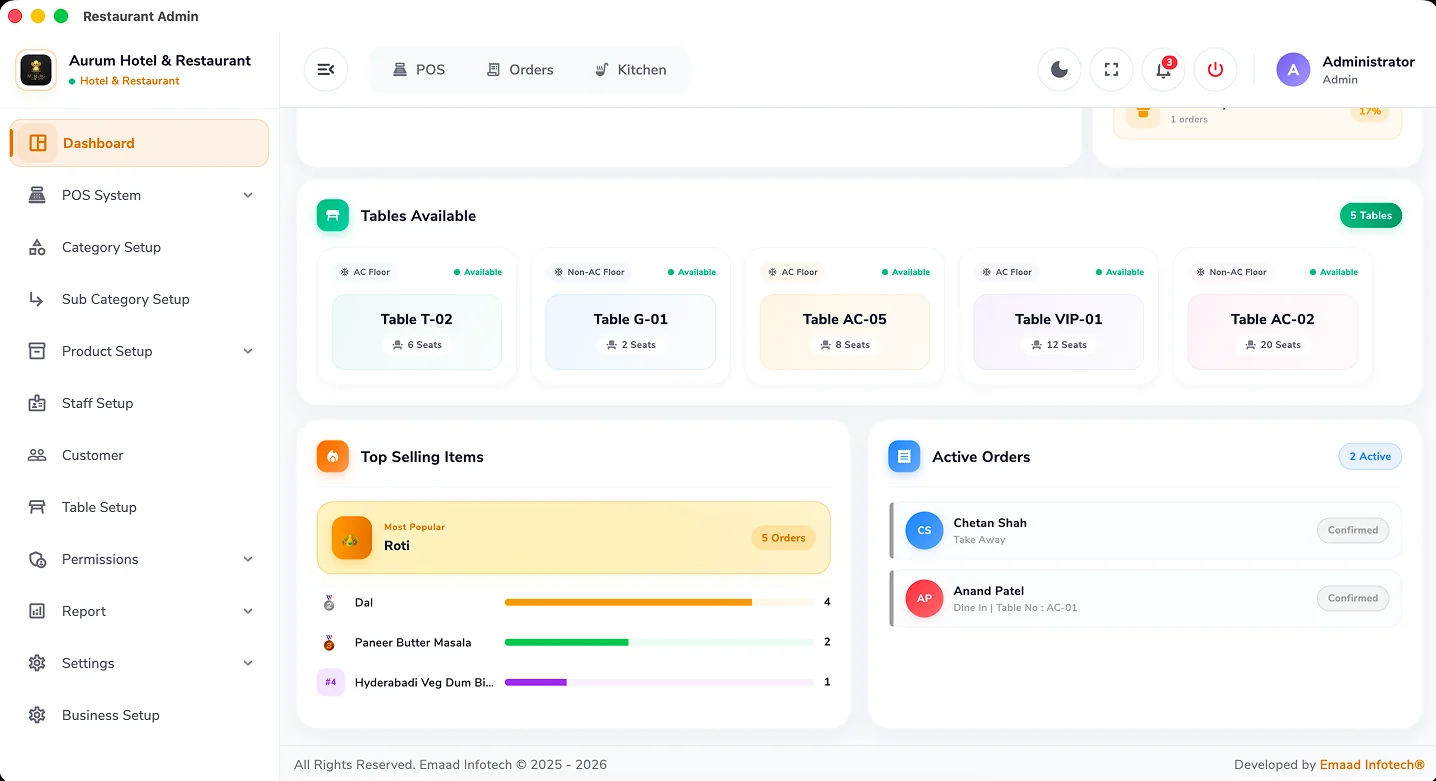Click the 5 Orders badge on Roti
The height and width of the screenshot is (781, 1436).
[783, 538]
